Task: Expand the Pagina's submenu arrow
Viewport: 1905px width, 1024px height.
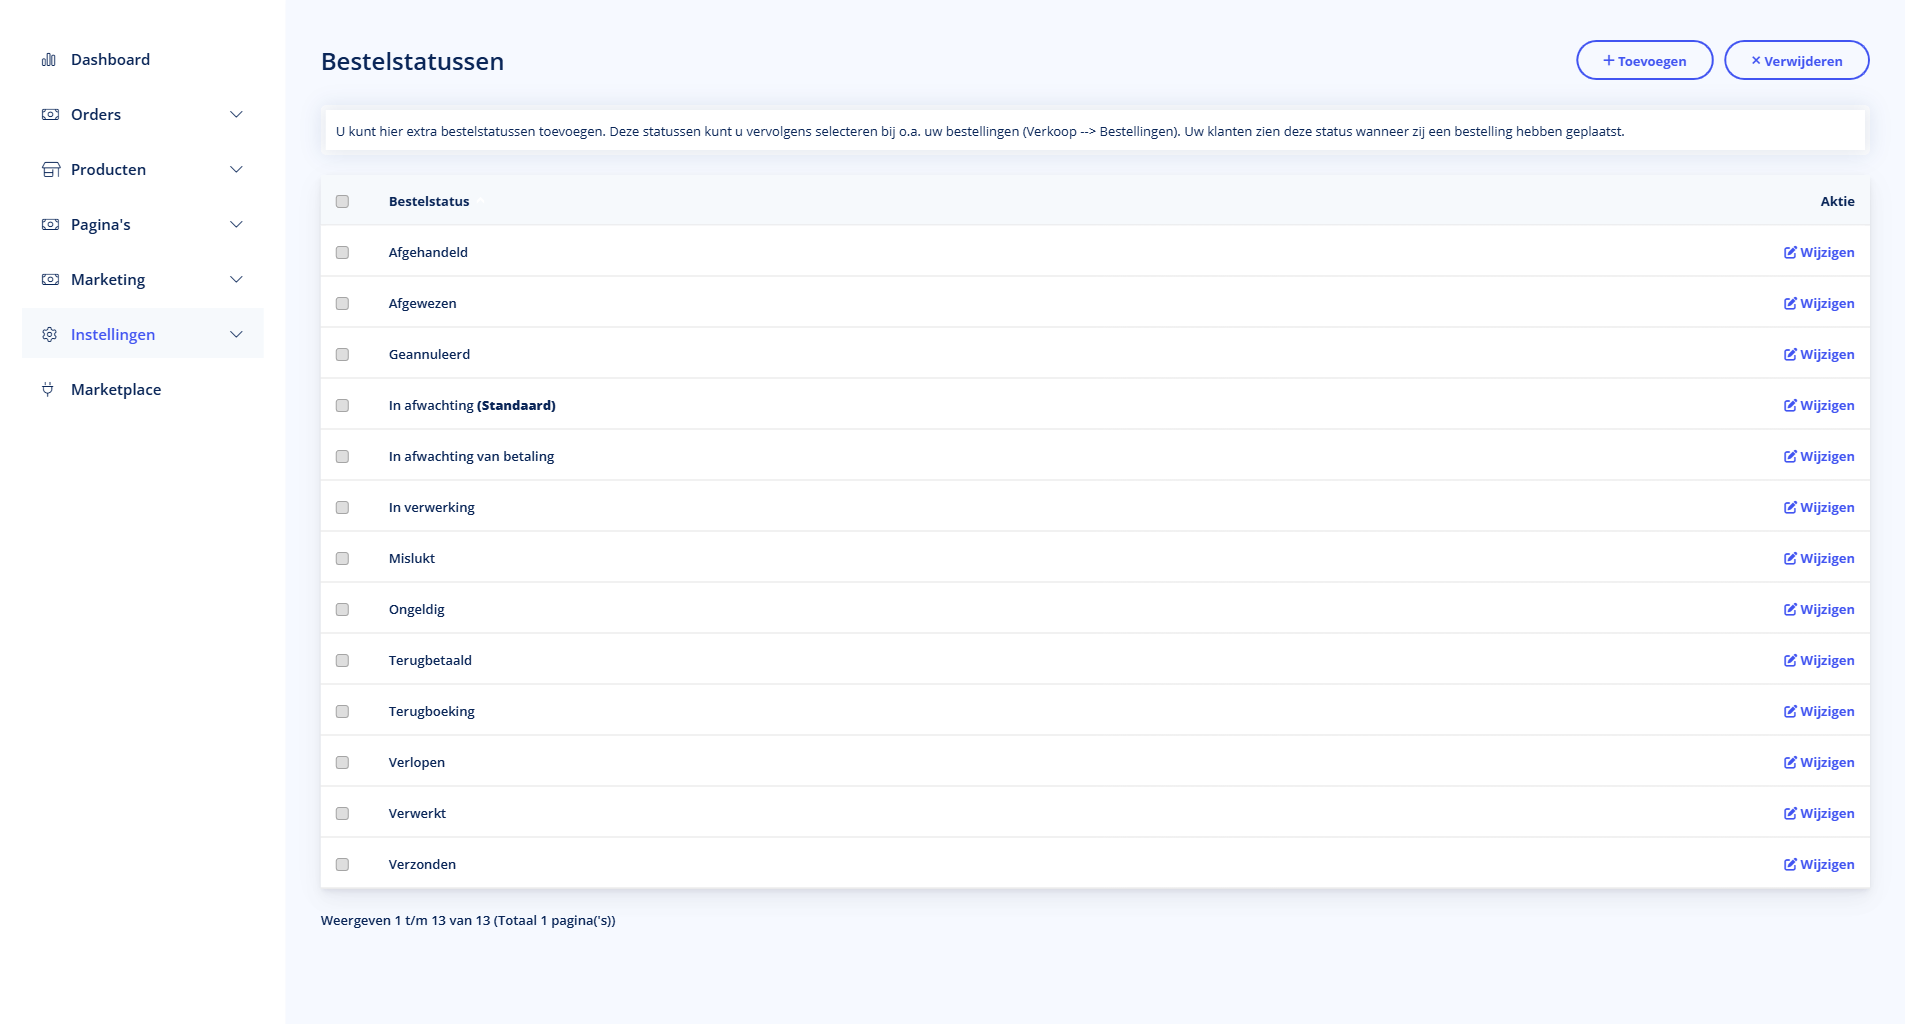Action: (236, 225)
